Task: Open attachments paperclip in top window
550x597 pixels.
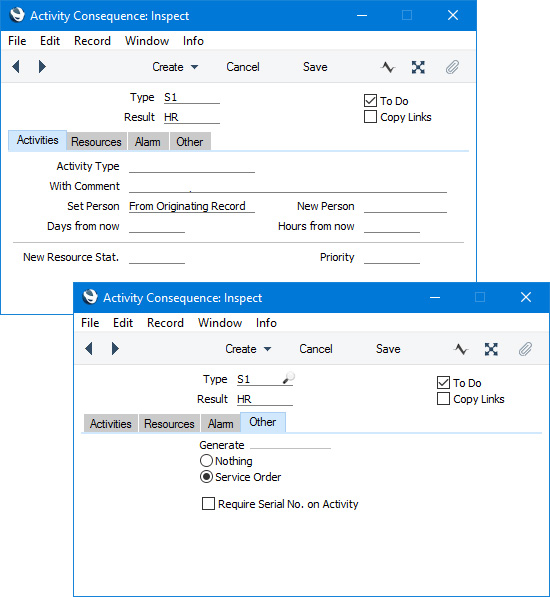Action: coord(452,67)
